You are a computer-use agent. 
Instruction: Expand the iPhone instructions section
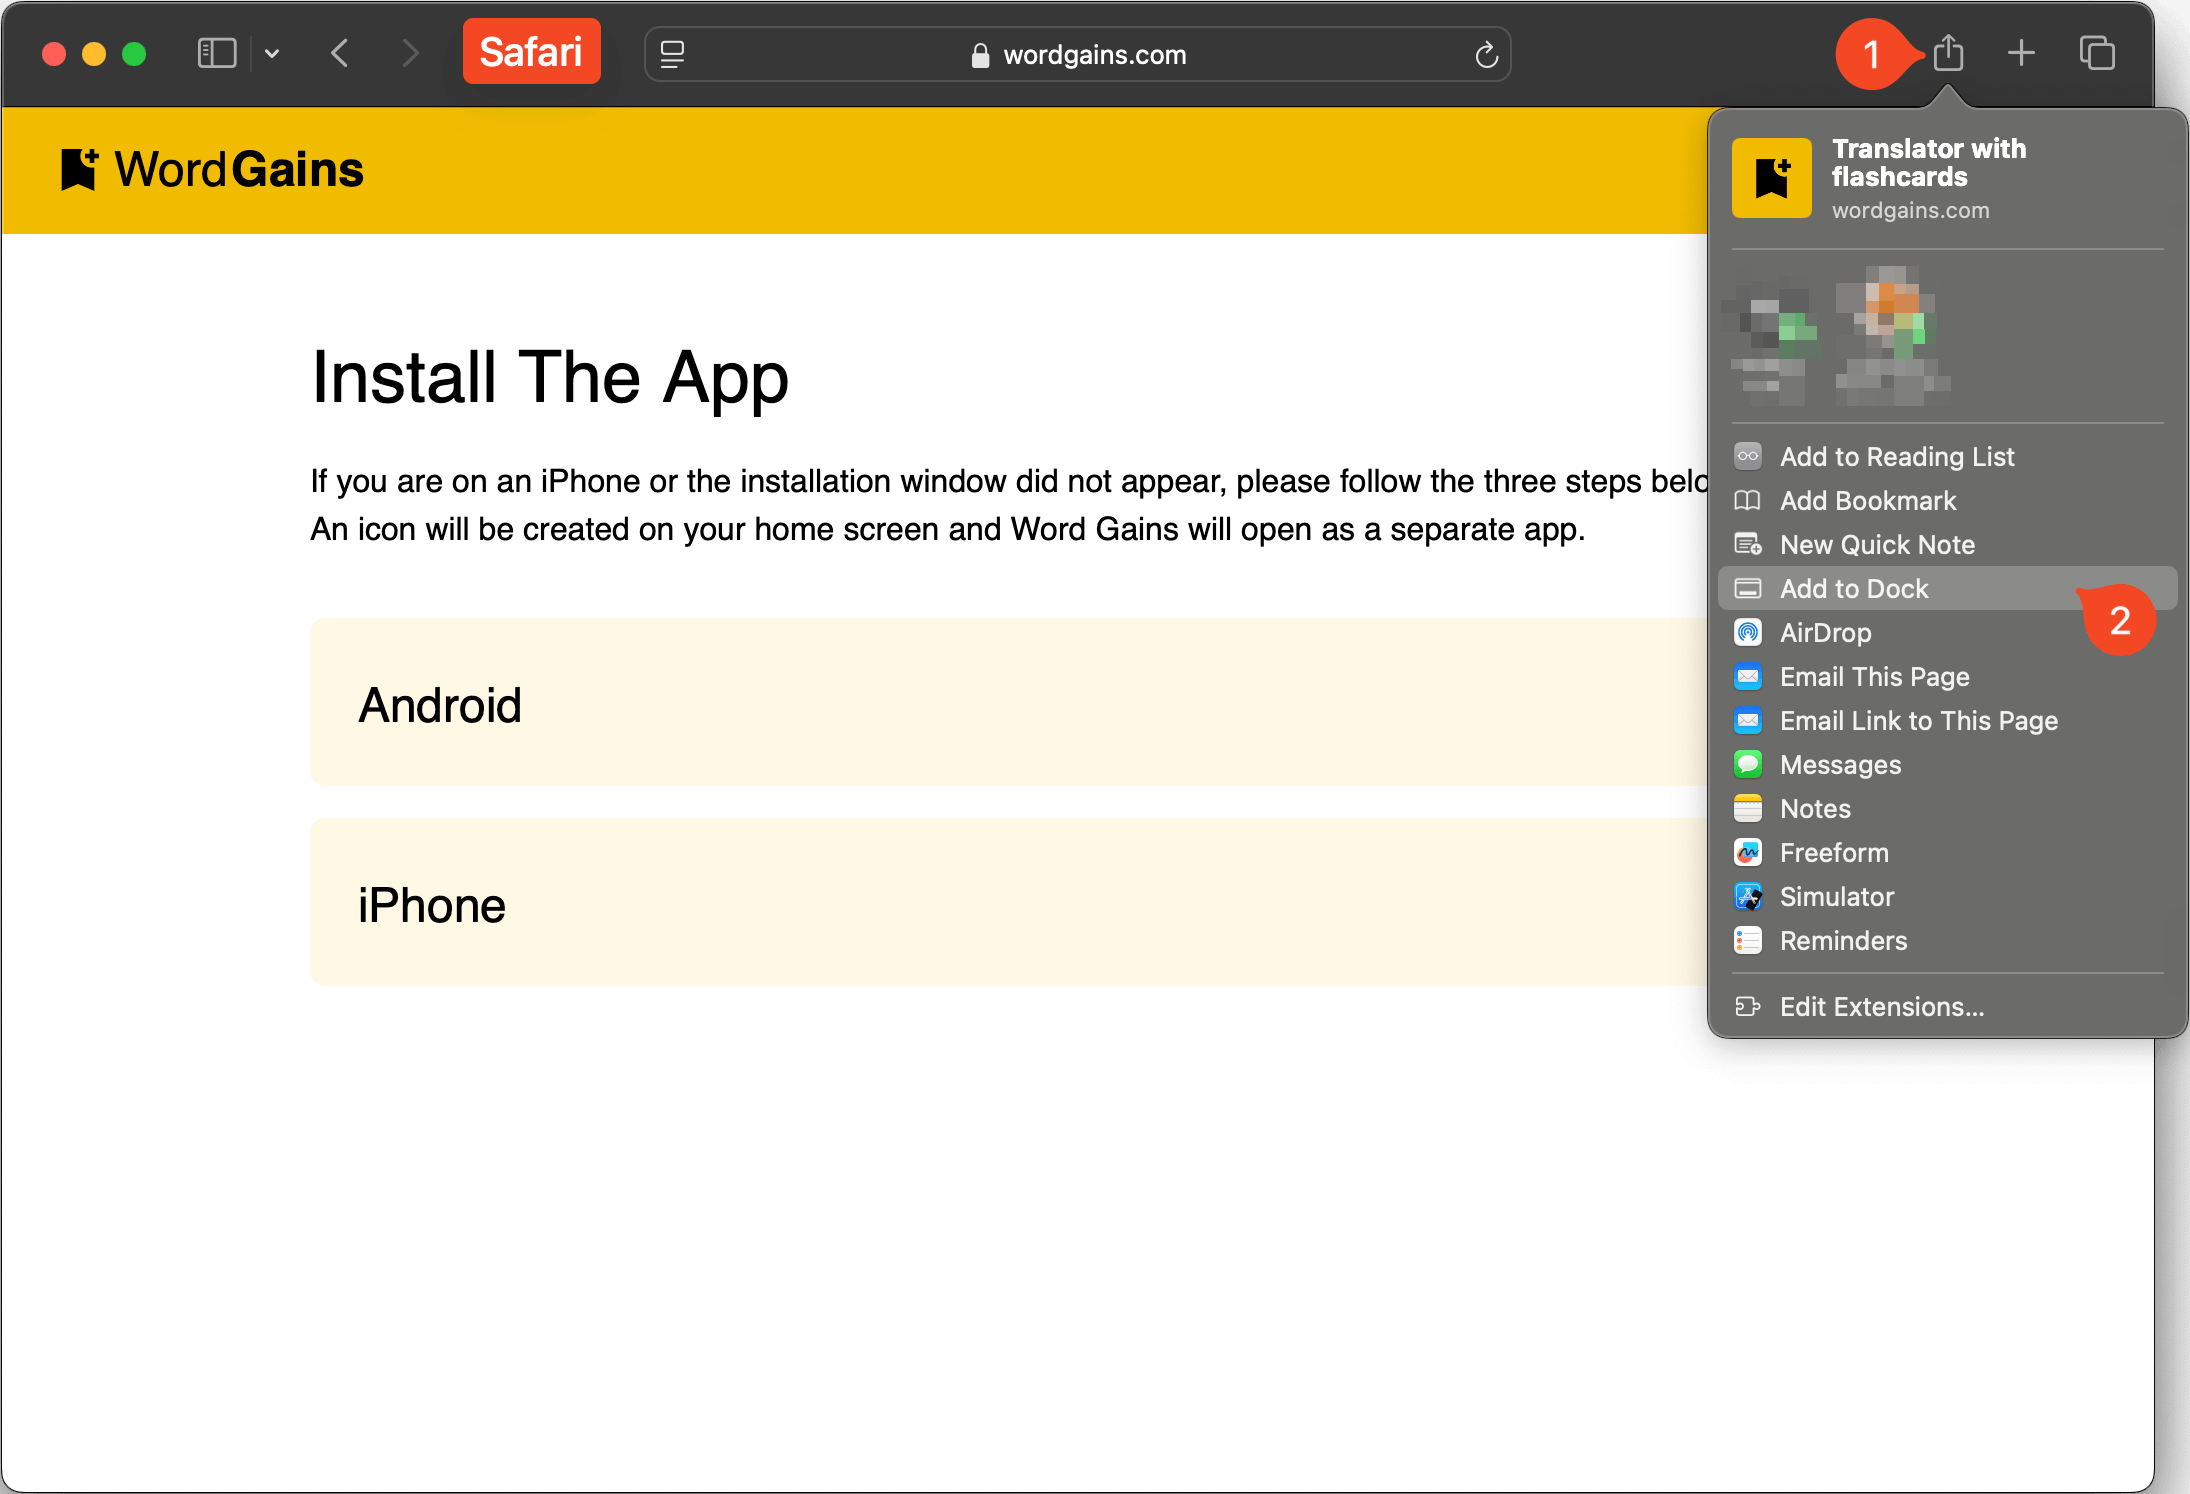click(x=1010, y=902)
